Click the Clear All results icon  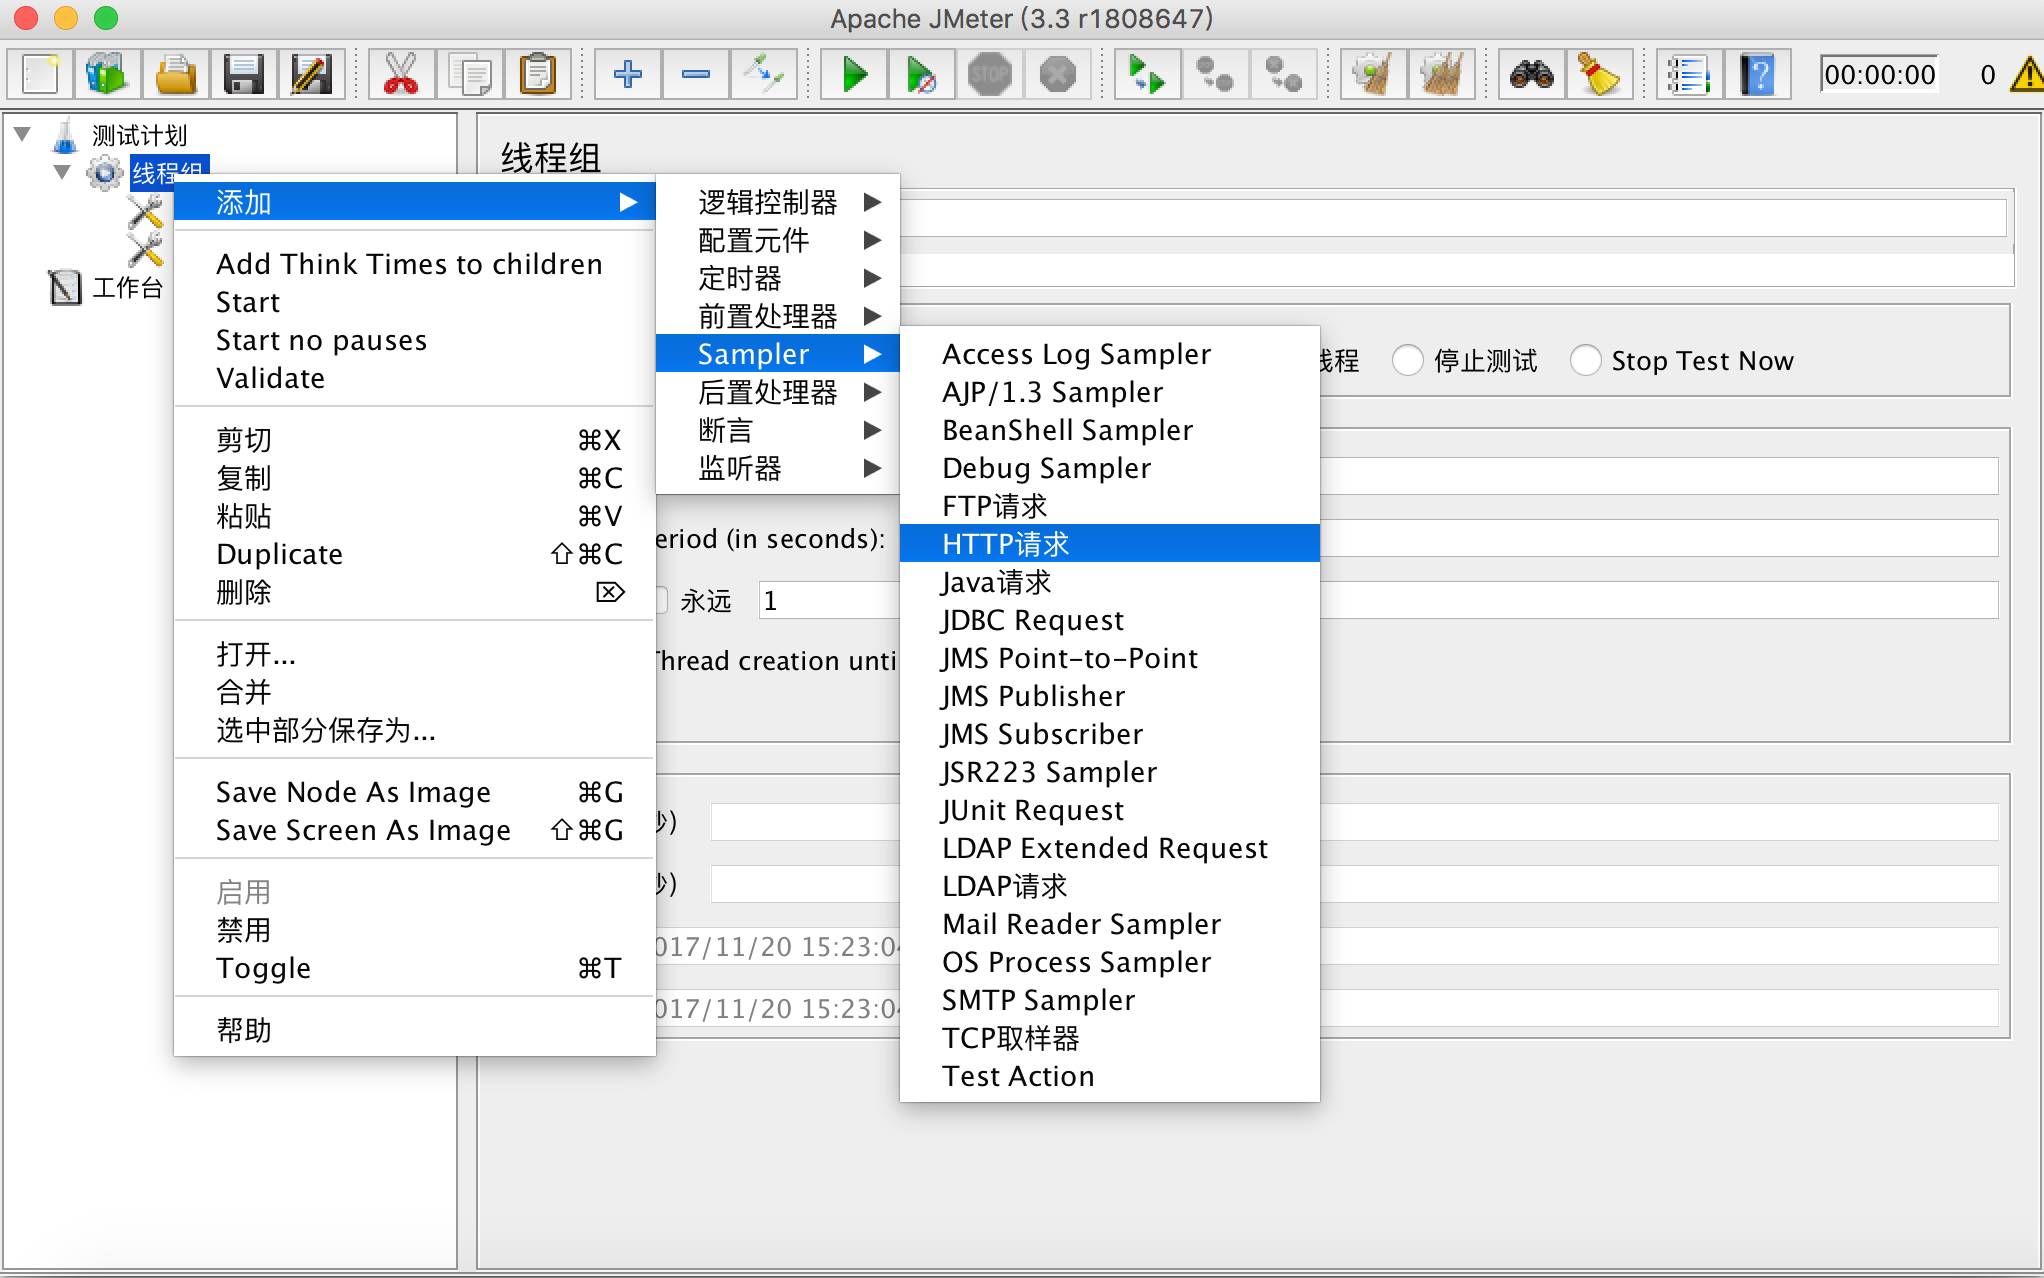(1441, 75)
